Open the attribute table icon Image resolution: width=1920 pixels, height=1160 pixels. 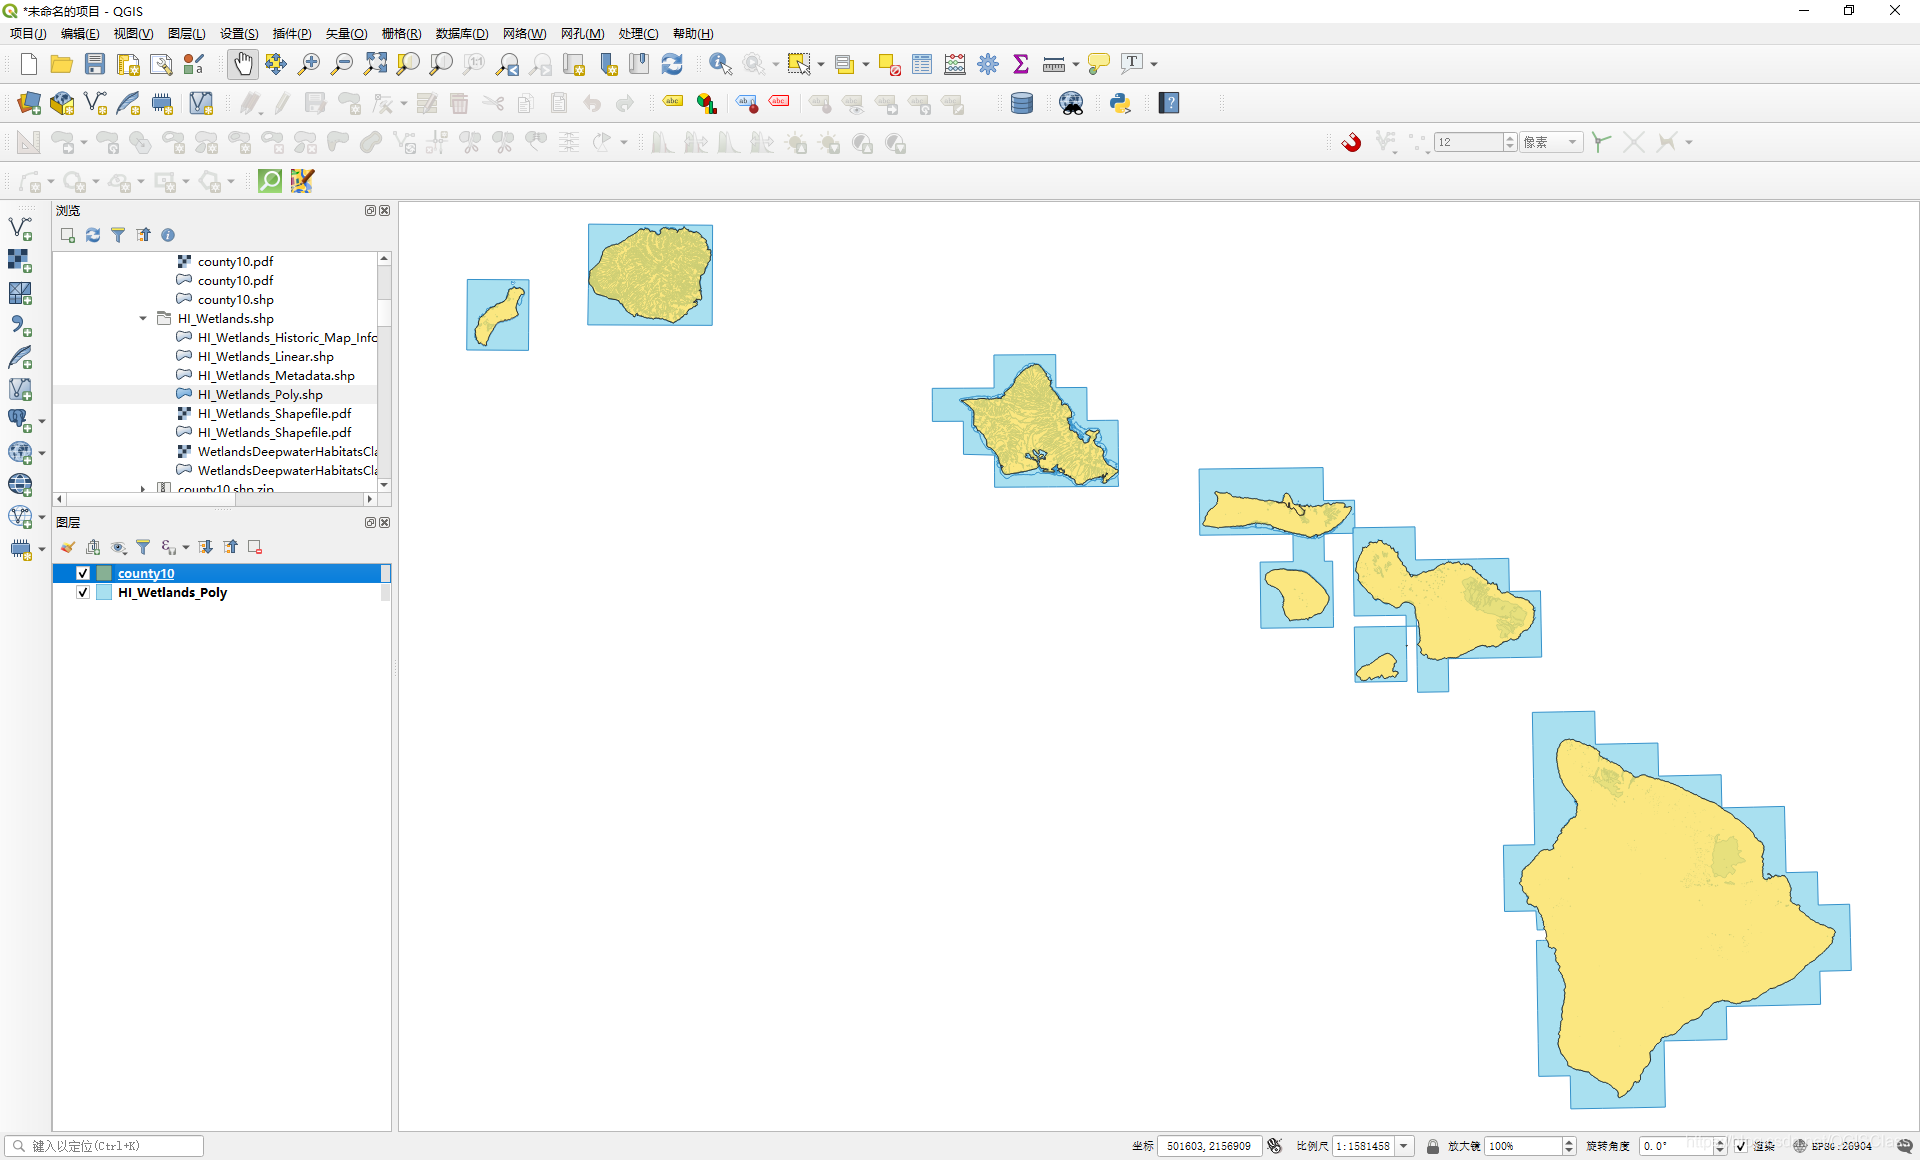[x=922, y=64]
